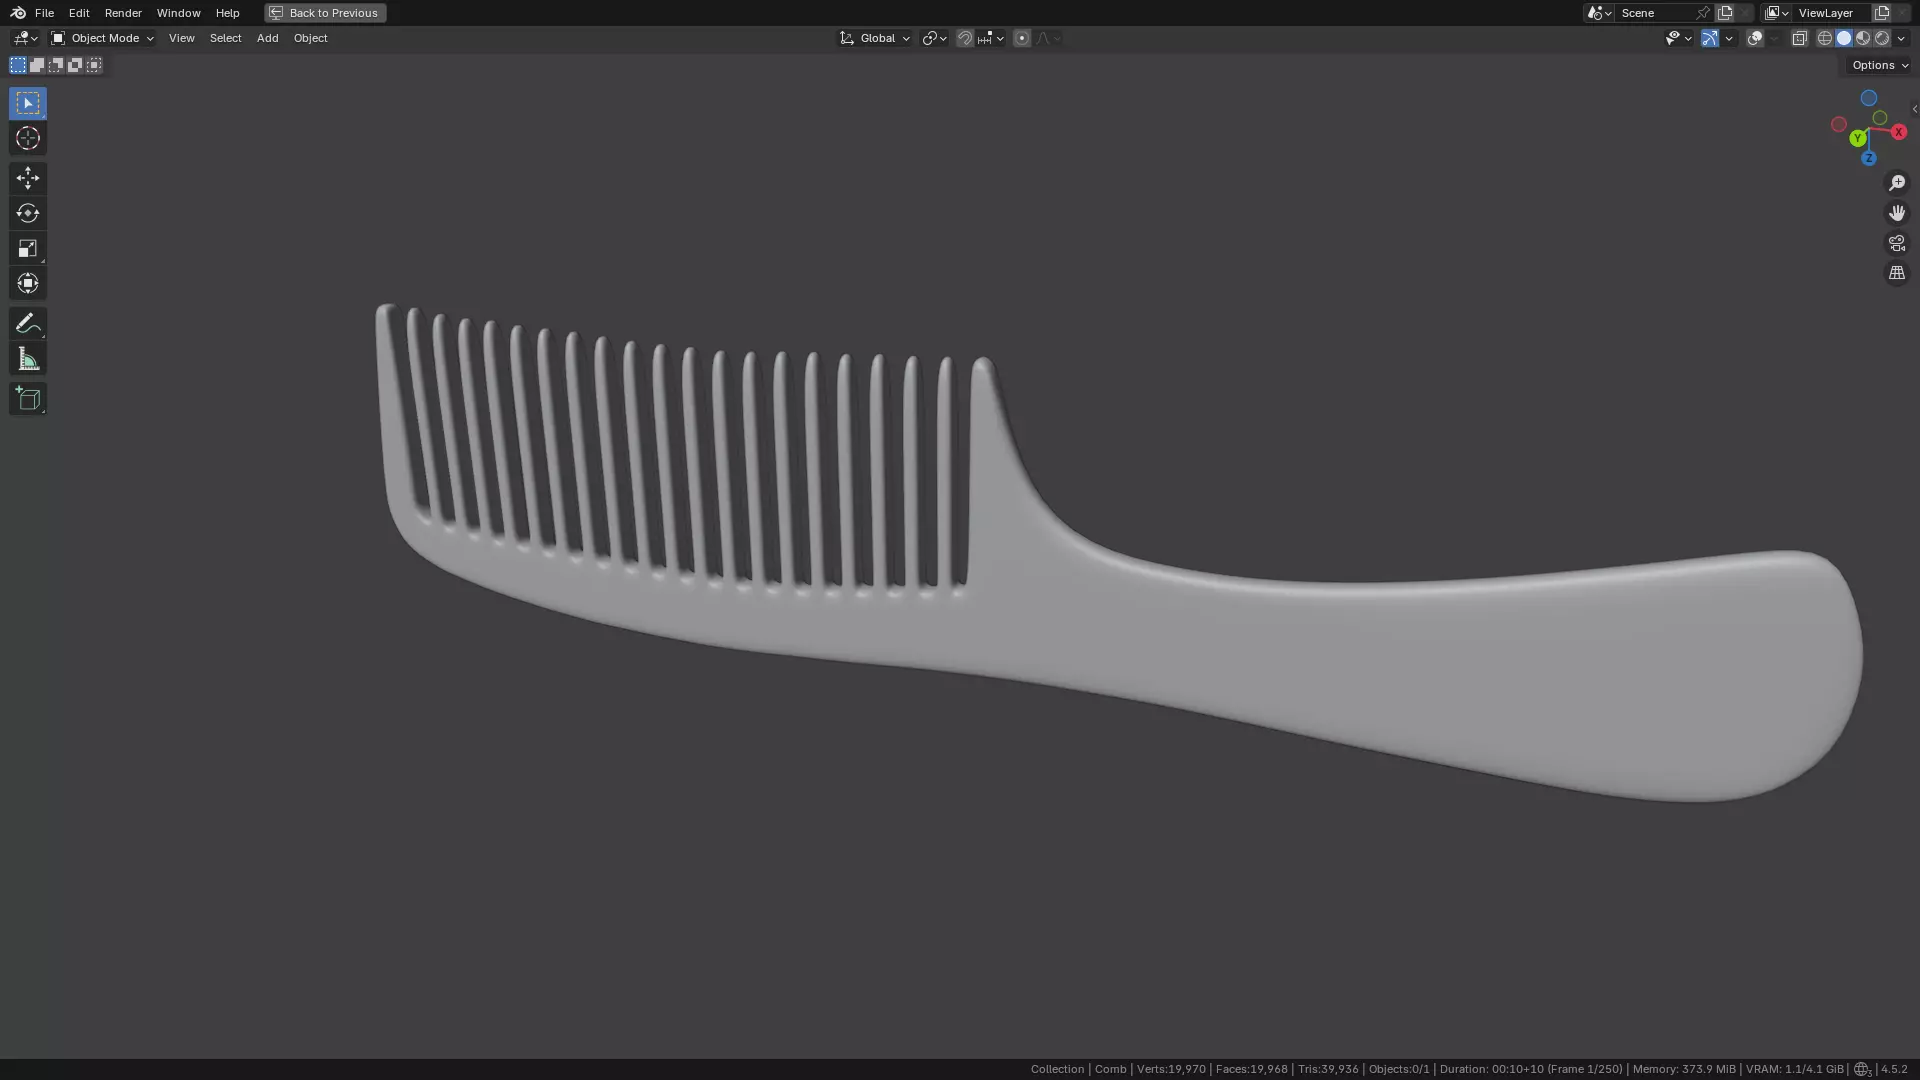
Task: Open the Render menu
Action: coord(123,13)
